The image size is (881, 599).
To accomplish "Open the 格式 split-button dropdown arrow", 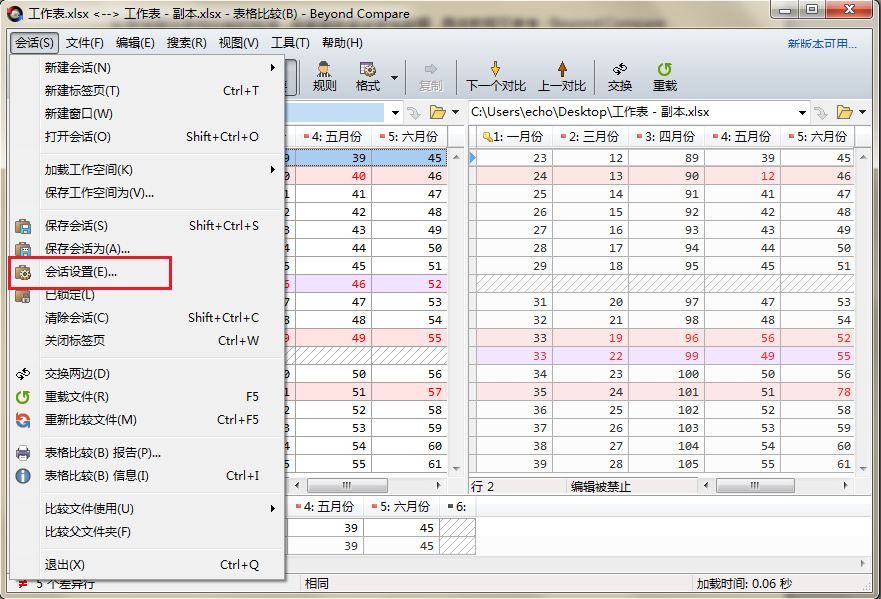I will [395, 76].
